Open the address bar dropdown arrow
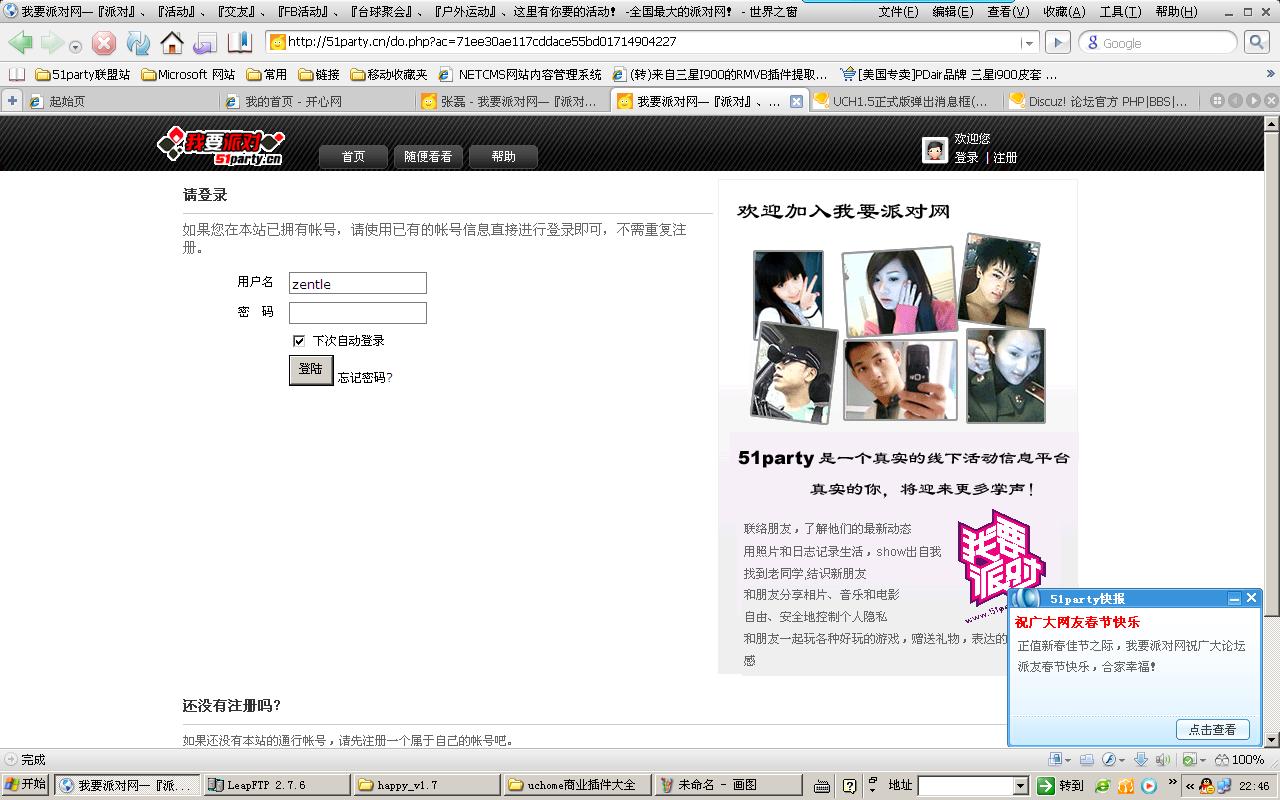This screenshot has height=800, width=1280. click(1028, 43)
